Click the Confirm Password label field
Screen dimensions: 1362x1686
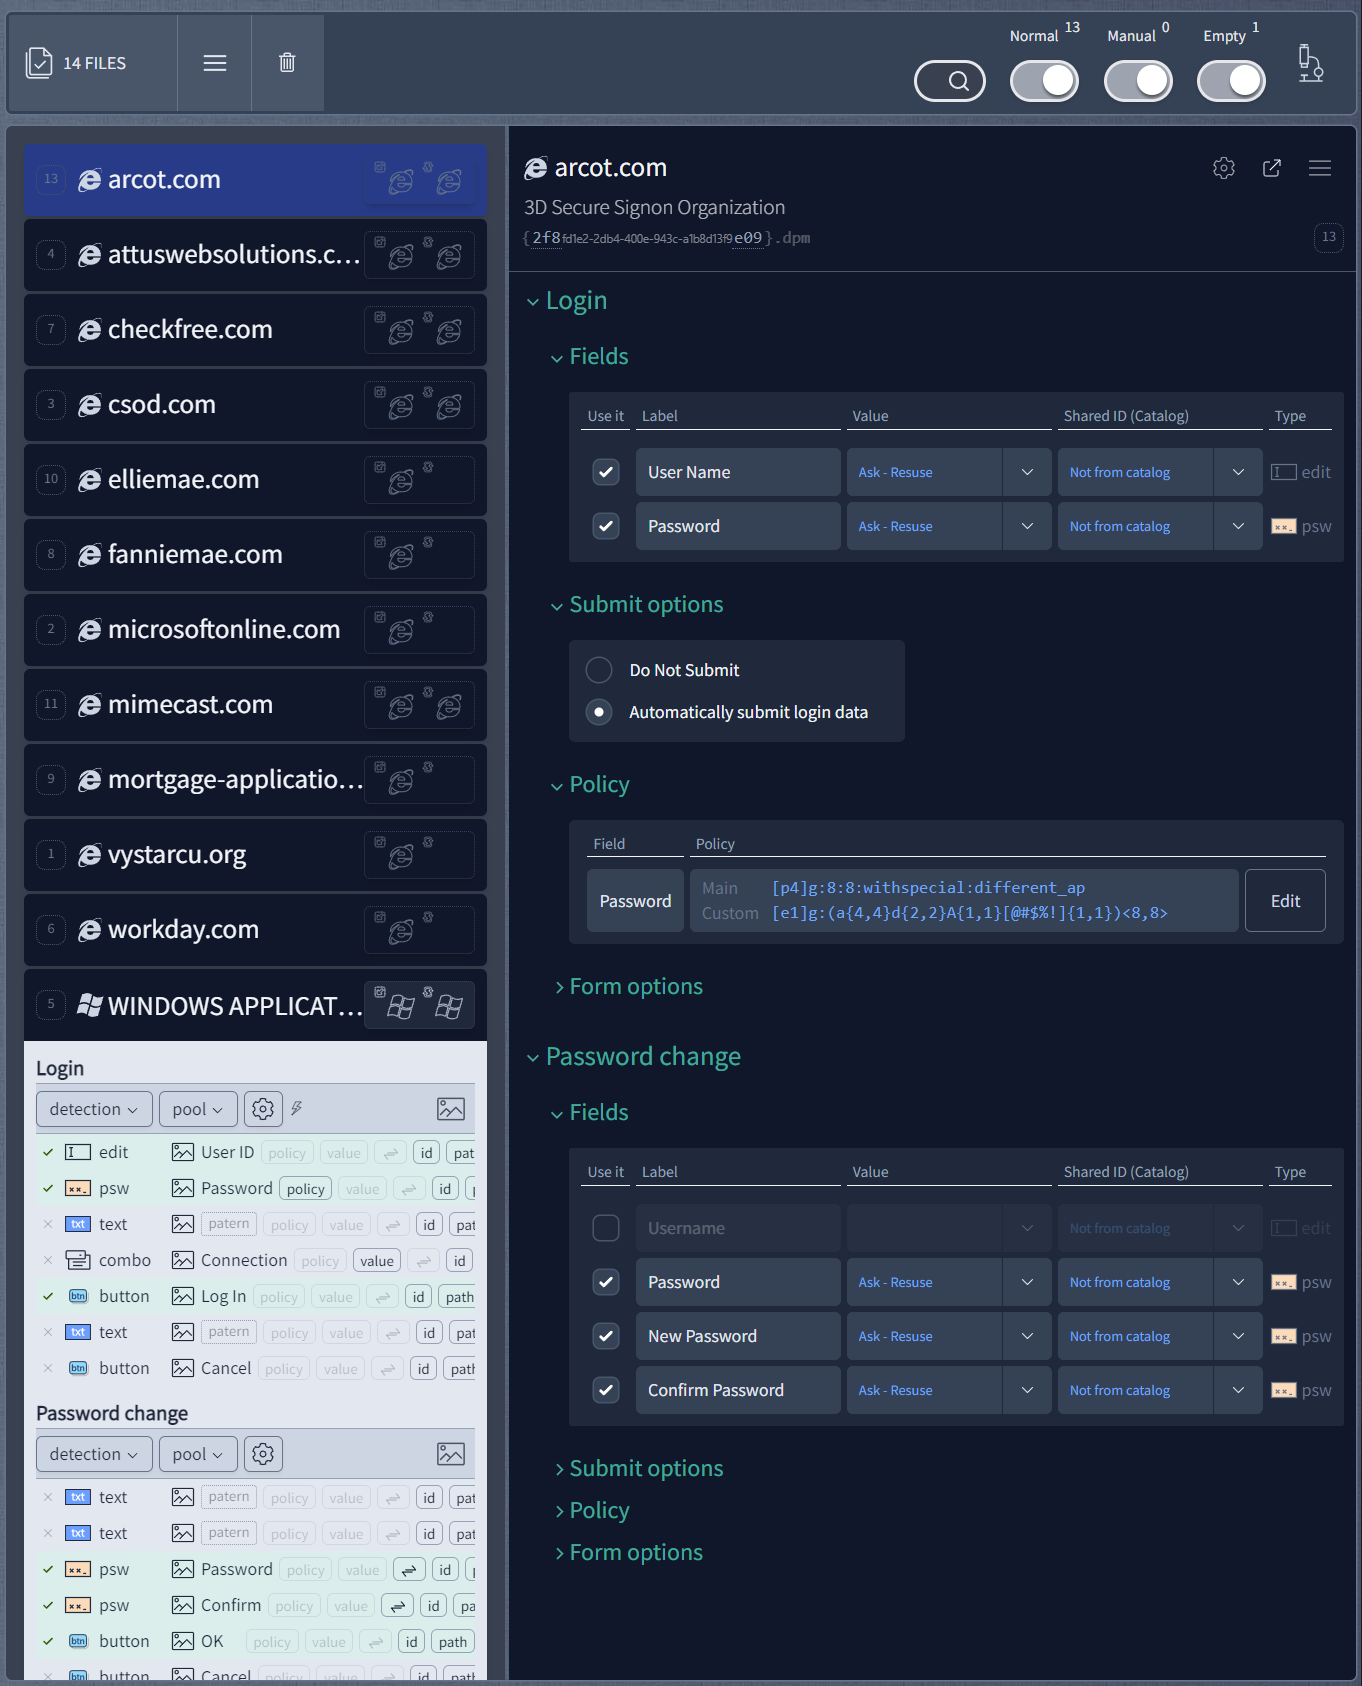[x=738, y=1390]
